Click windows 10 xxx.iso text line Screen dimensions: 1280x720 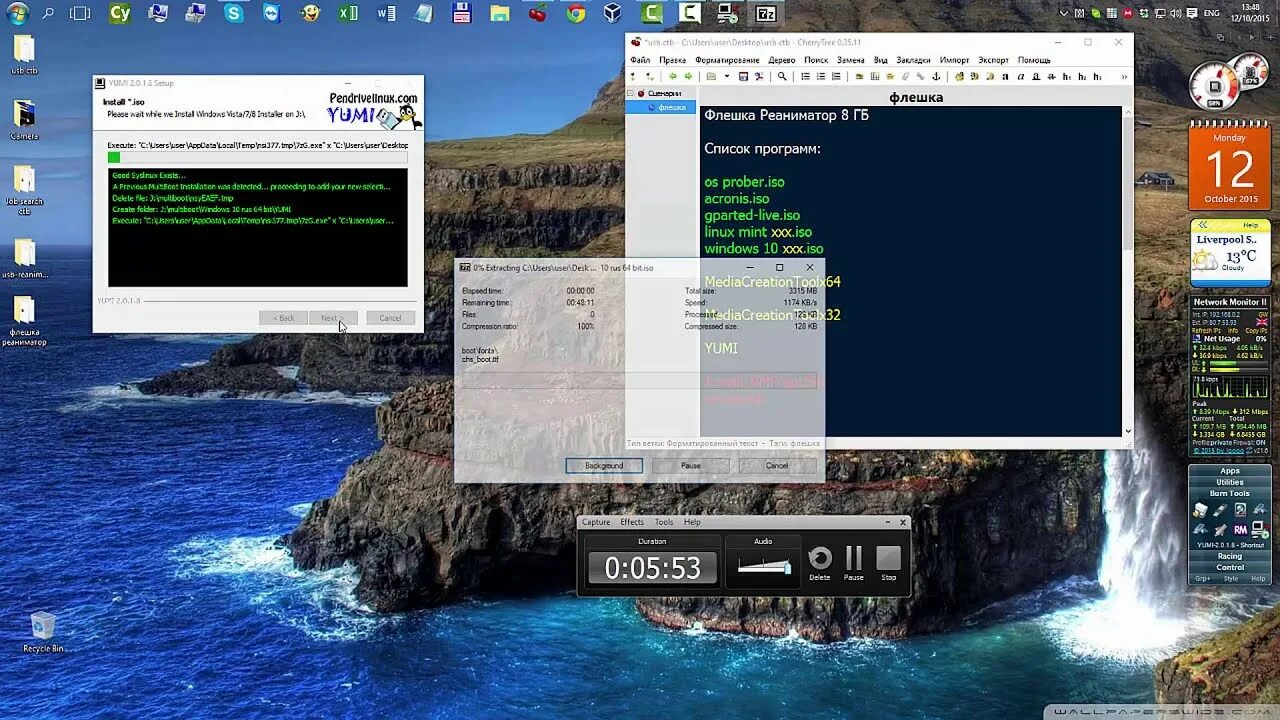[764, 249]
